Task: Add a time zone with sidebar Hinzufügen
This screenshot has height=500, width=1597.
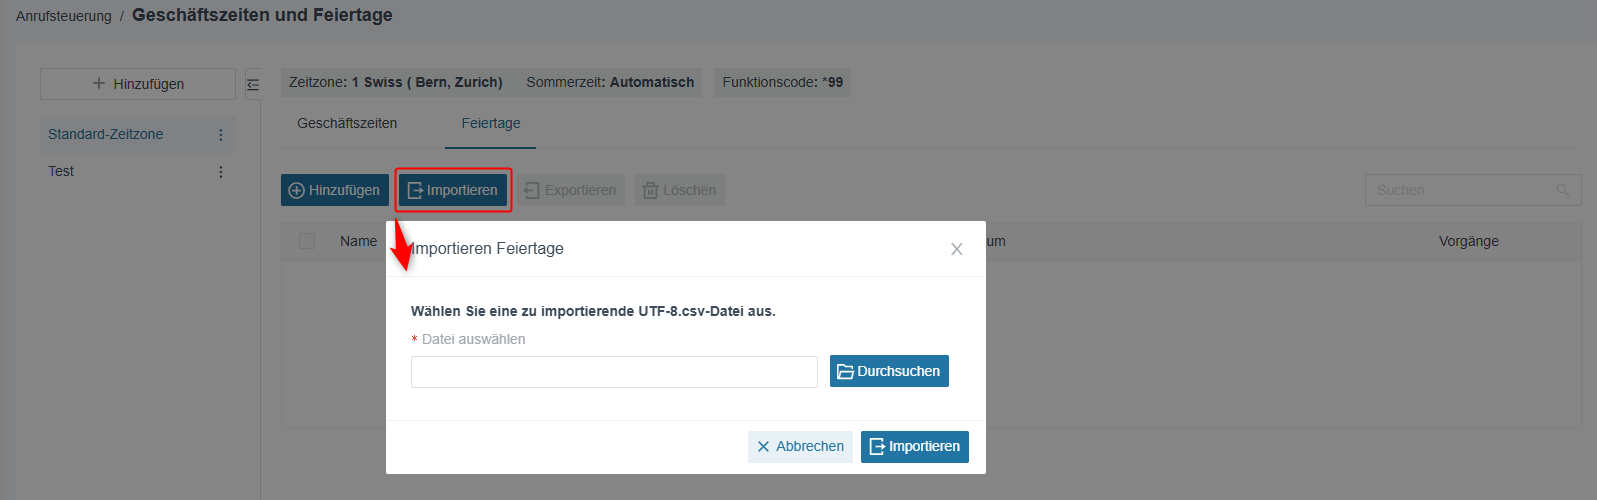Action: [138, 84]
